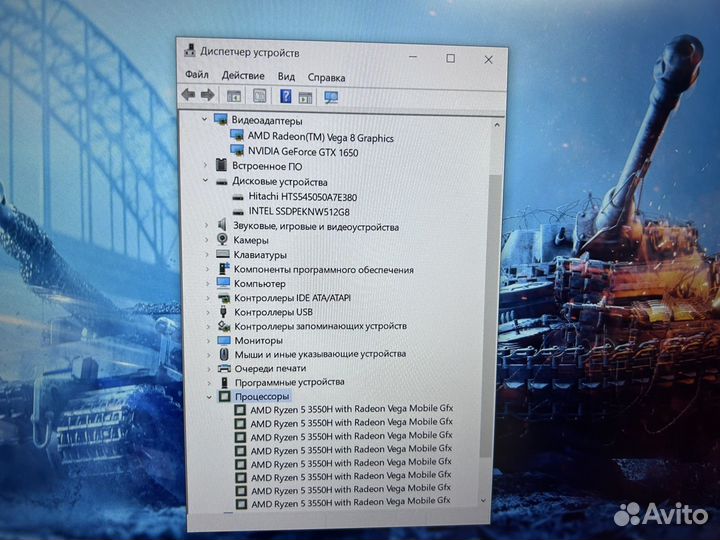Viewport: 720px width, 540px height.
Task: Click the Встроенное ПО chip icon
Action: [221, 164]
